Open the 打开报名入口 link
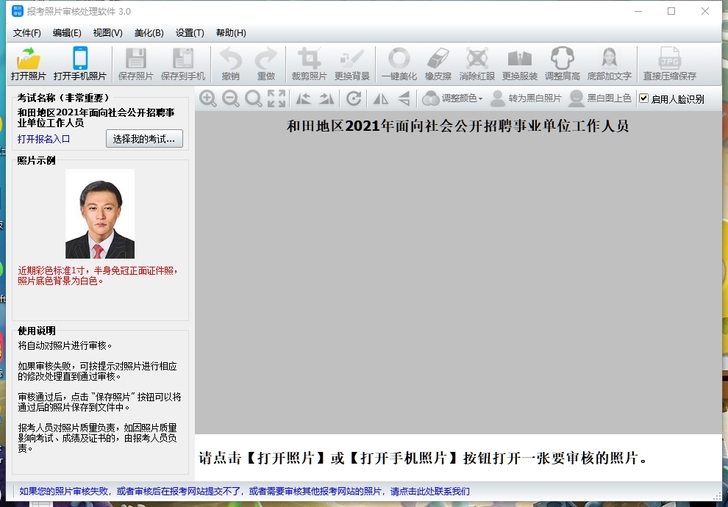The image size is (728, 507). 44,139
